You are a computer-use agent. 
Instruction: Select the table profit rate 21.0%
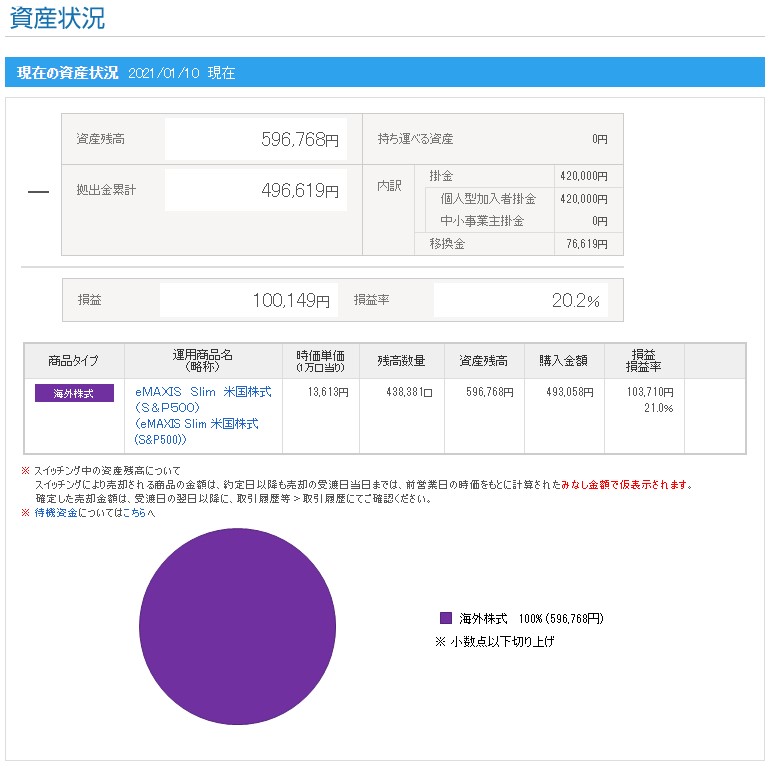(x=659, y=408)
